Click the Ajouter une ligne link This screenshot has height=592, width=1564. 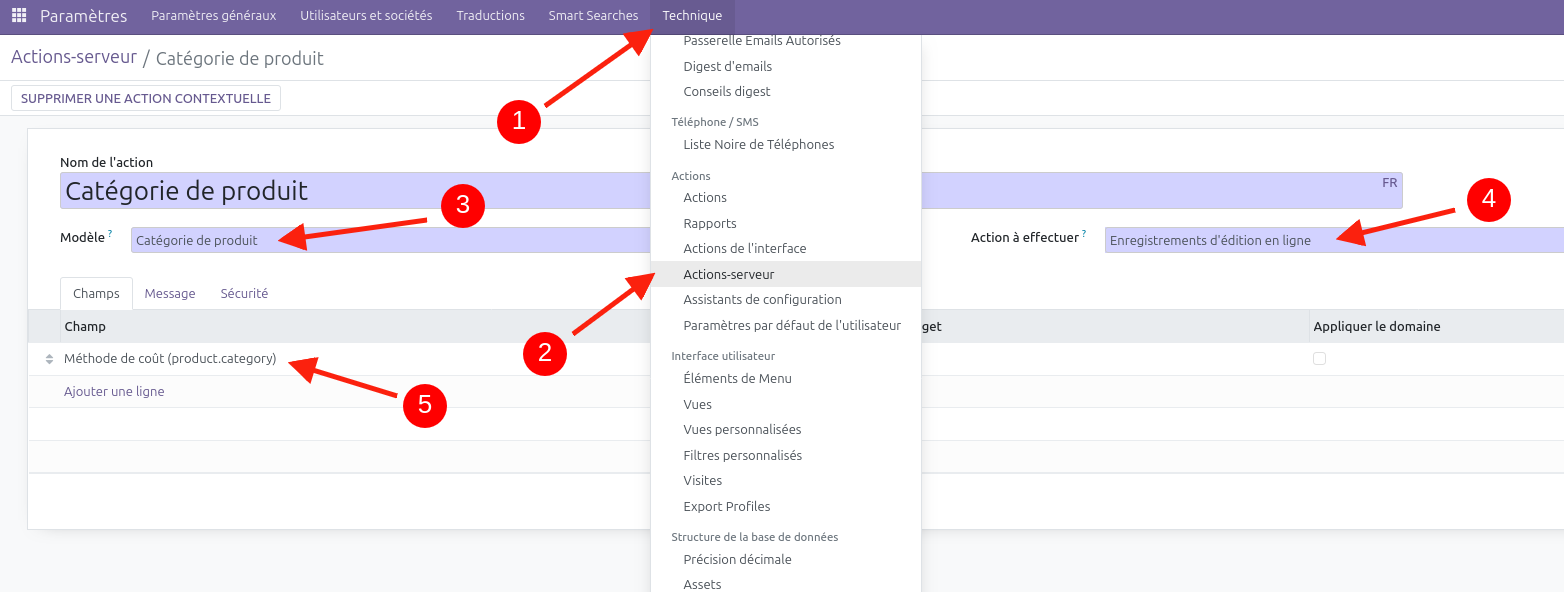tap(114, 392)
